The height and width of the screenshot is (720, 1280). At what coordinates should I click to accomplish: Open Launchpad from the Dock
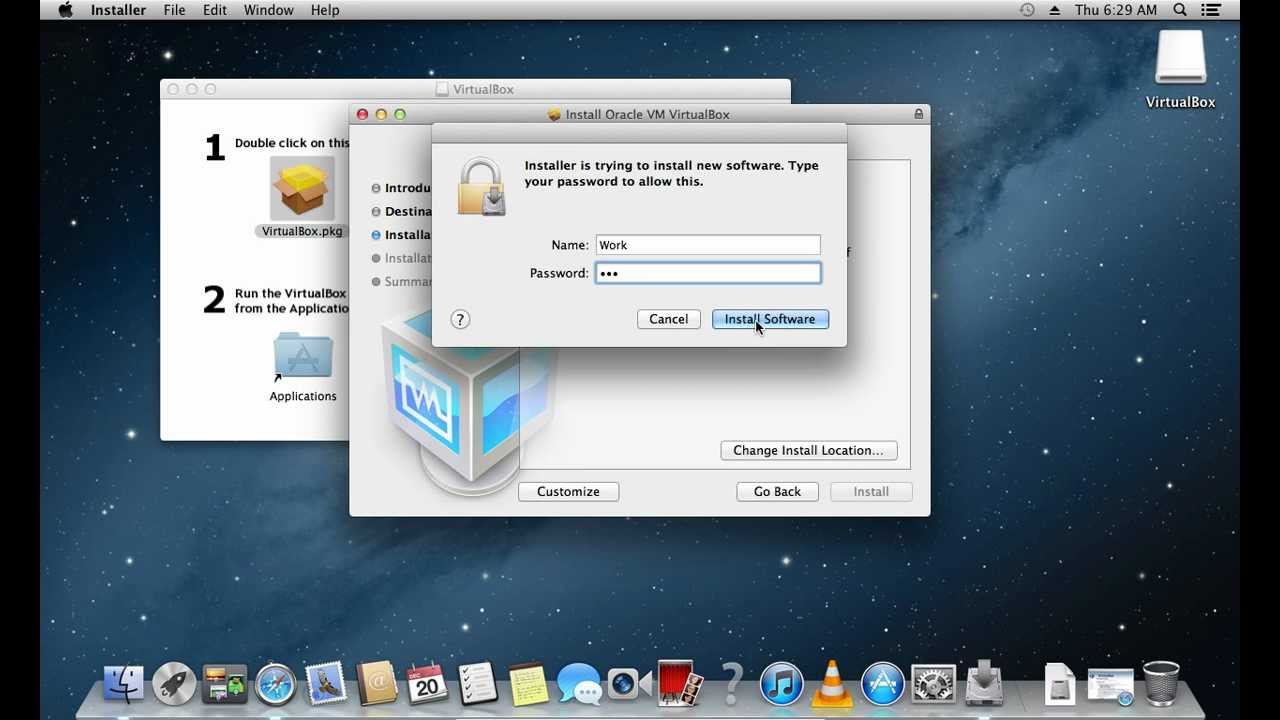pos(174,684)
